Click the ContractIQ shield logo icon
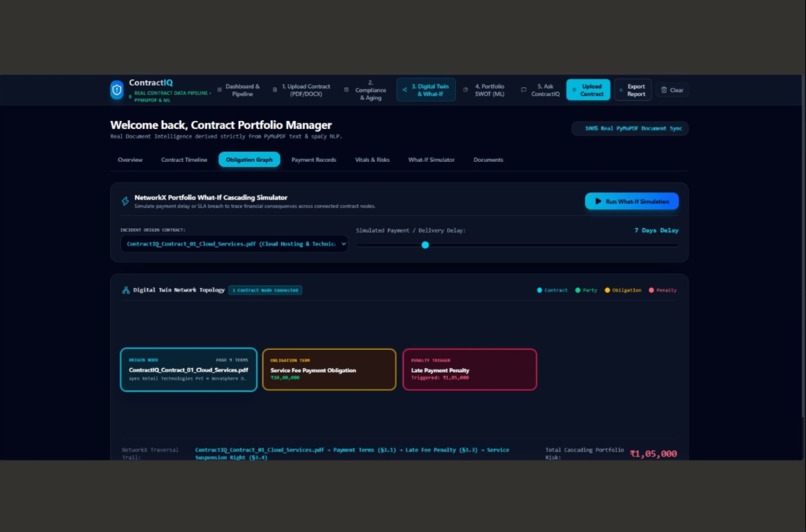 117,90
